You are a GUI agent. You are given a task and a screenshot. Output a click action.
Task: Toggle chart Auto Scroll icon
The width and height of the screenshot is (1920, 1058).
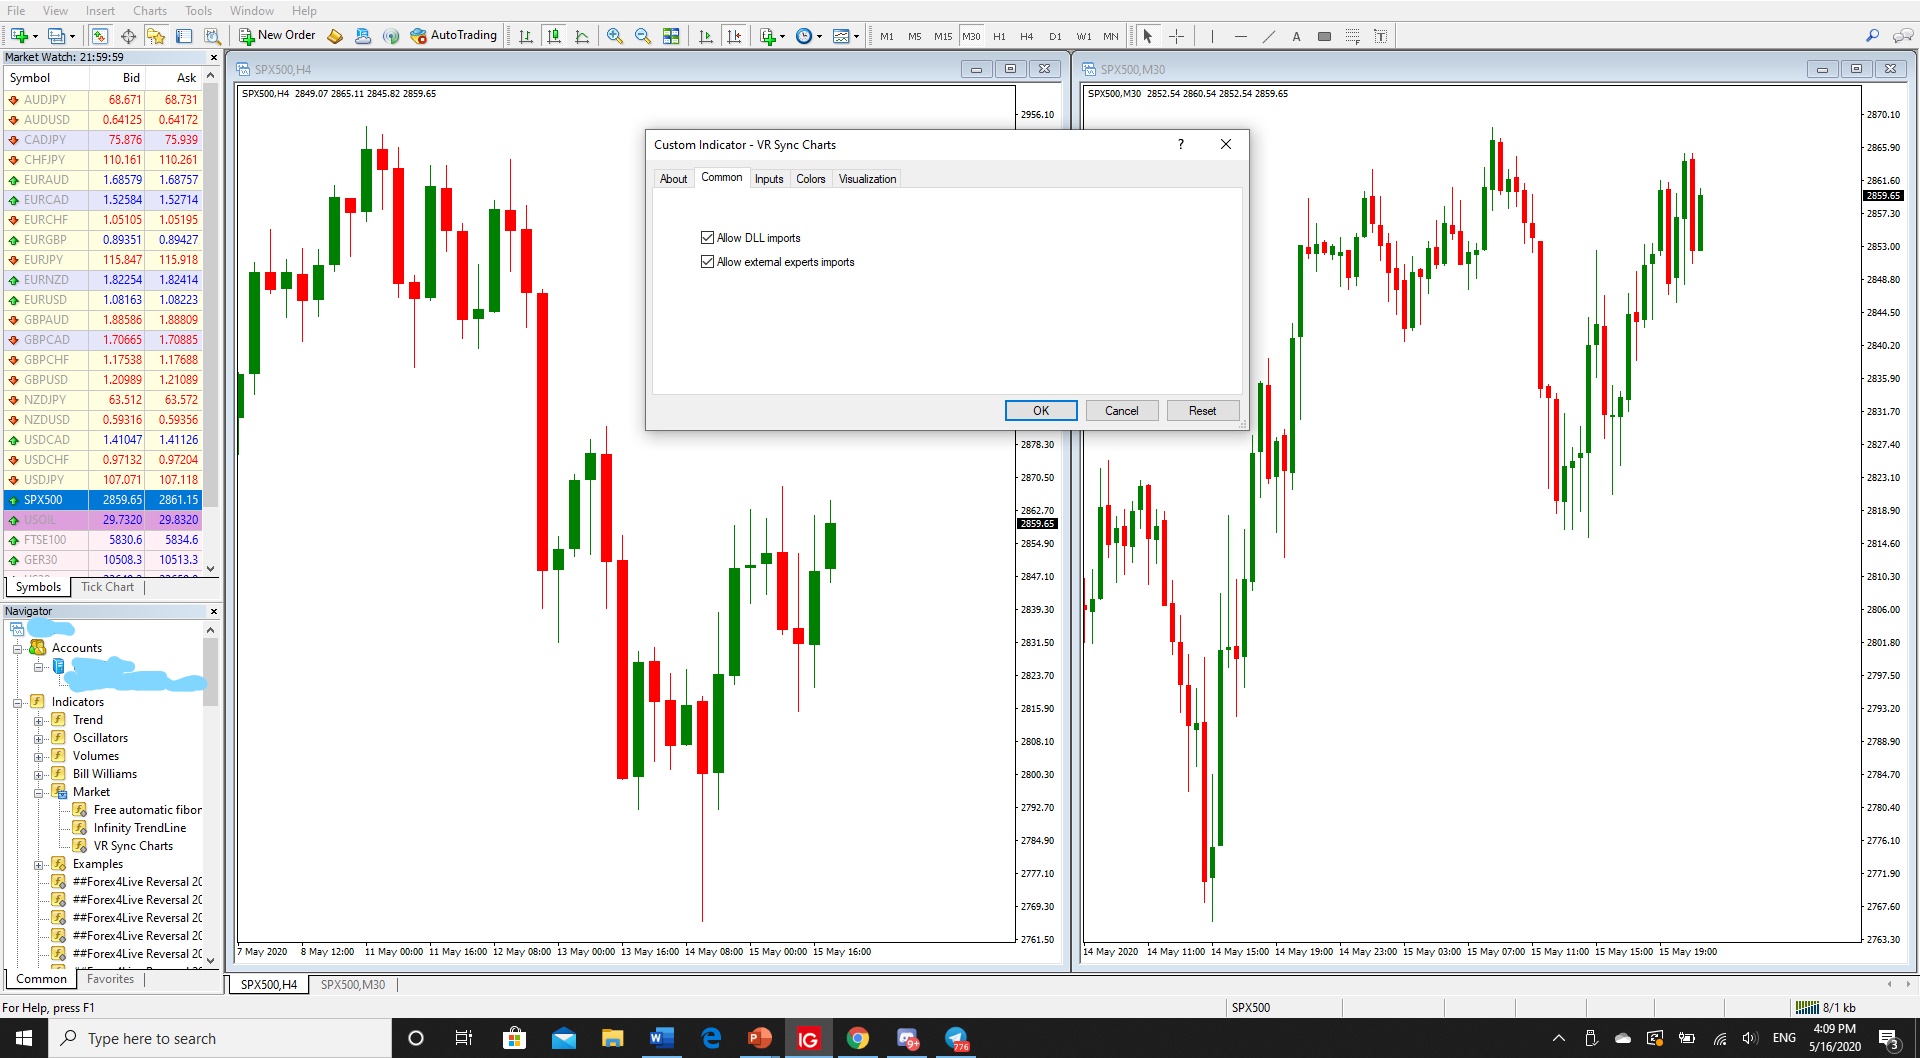coord(706,36)
